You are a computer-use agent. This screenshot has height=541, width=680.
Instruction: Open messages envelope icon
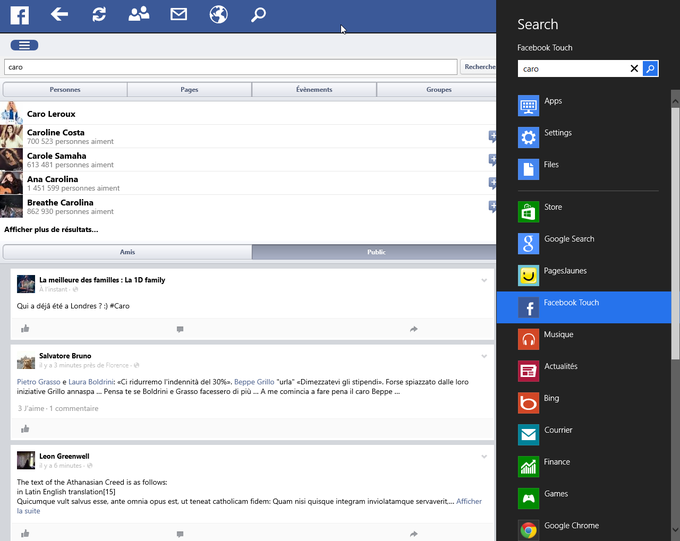179,14
